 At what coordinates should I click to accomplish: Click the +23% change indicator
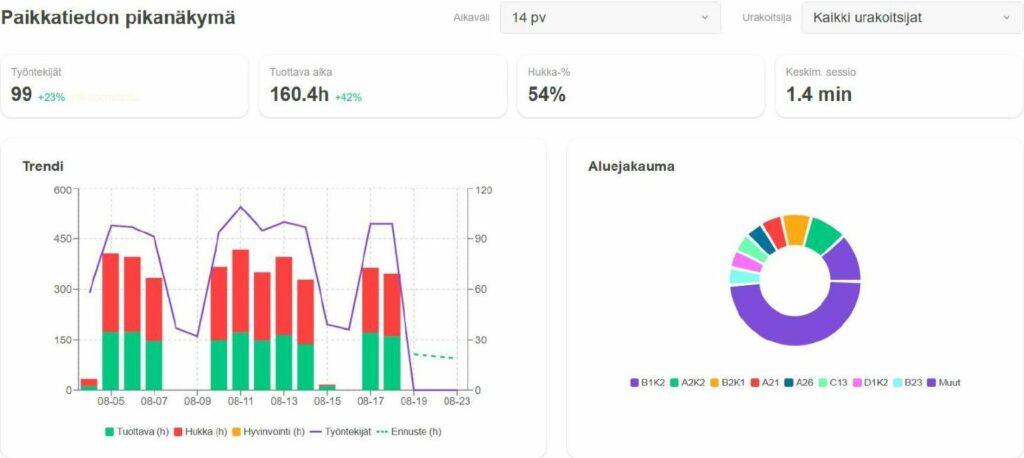coord(51,97)
